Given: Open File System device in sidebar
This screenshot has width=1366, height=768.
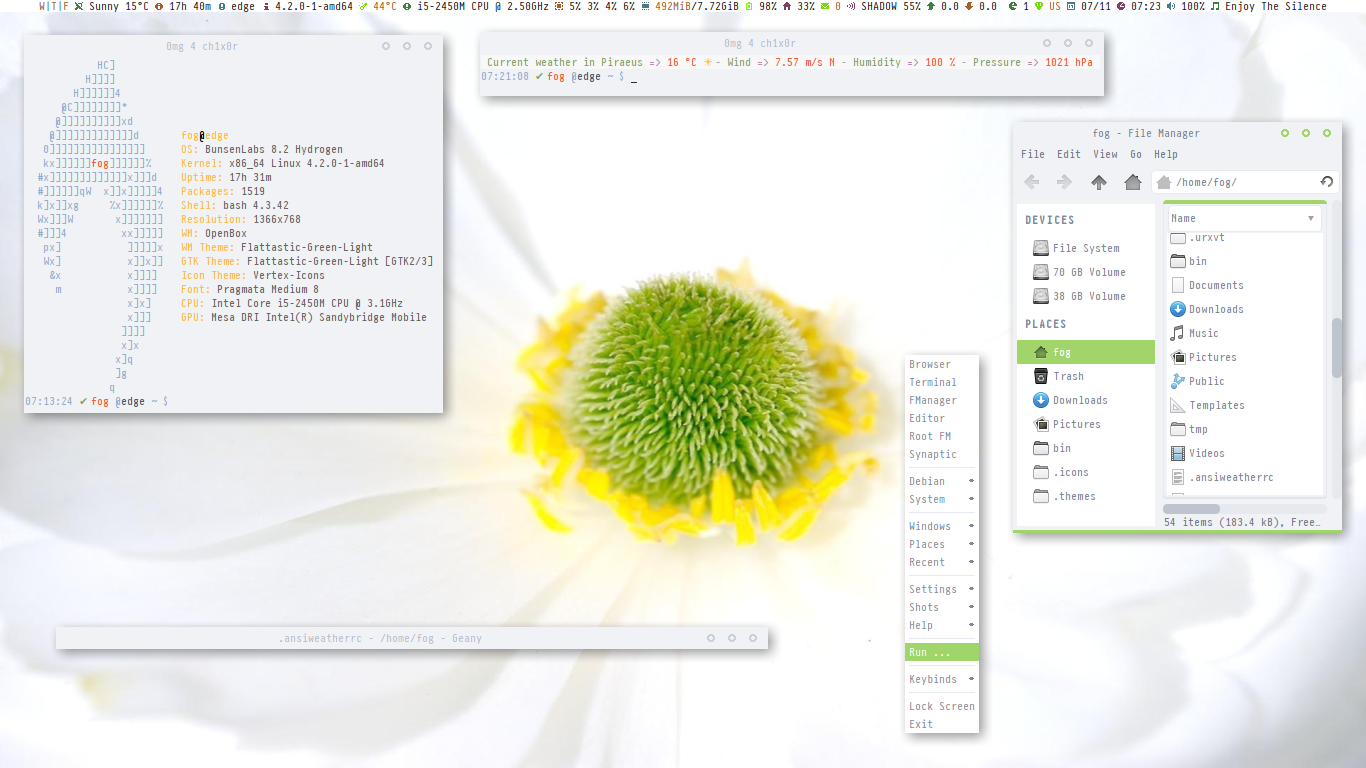Looking at the screenshot, I should pos(1086,248).
